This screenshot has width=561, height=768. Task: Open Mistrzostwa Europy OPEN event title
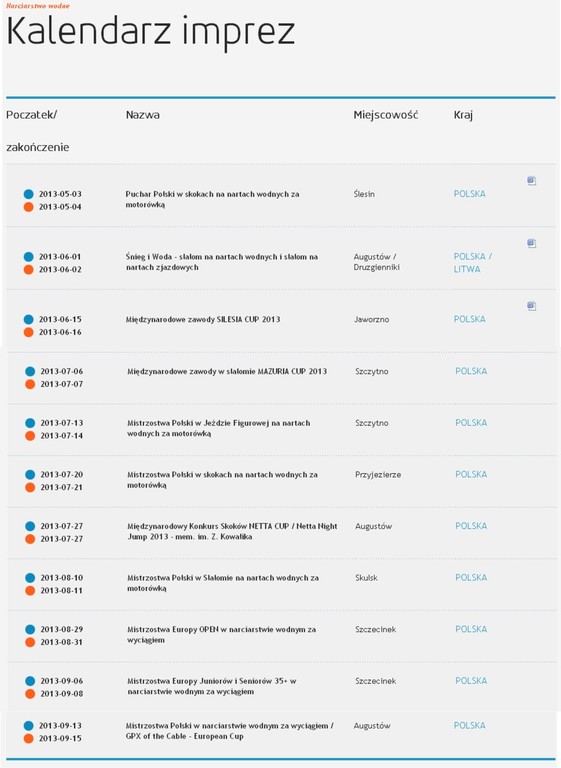pyautogui.click(x=221, y=635)
